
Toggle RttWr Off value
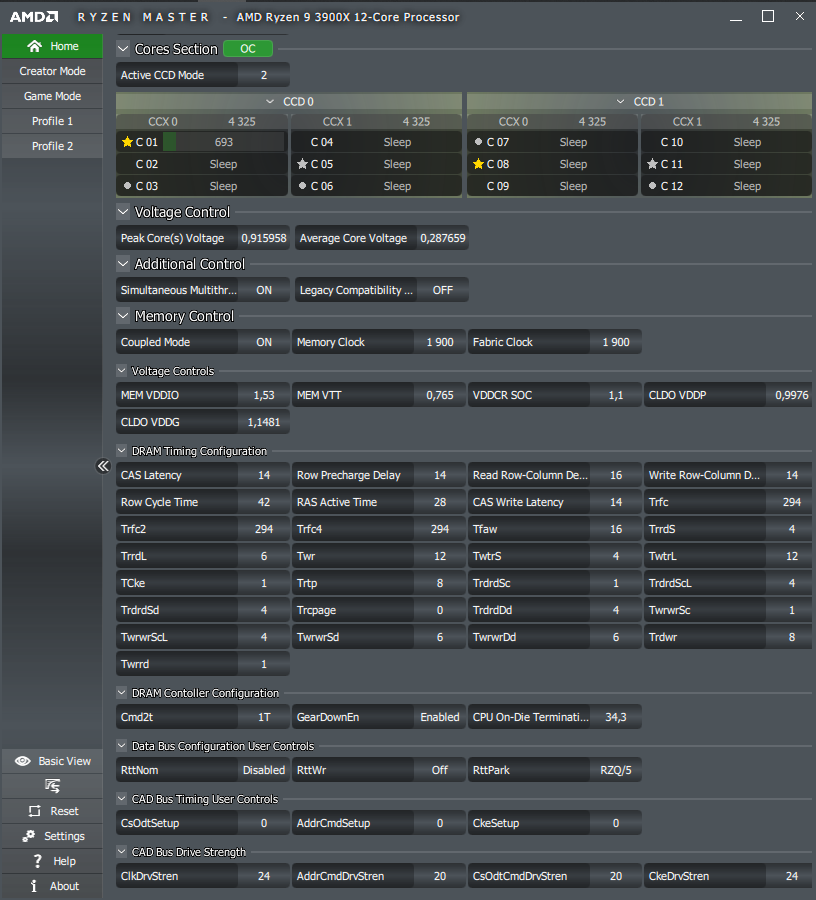pyautogui.click(x=440, y=770)
